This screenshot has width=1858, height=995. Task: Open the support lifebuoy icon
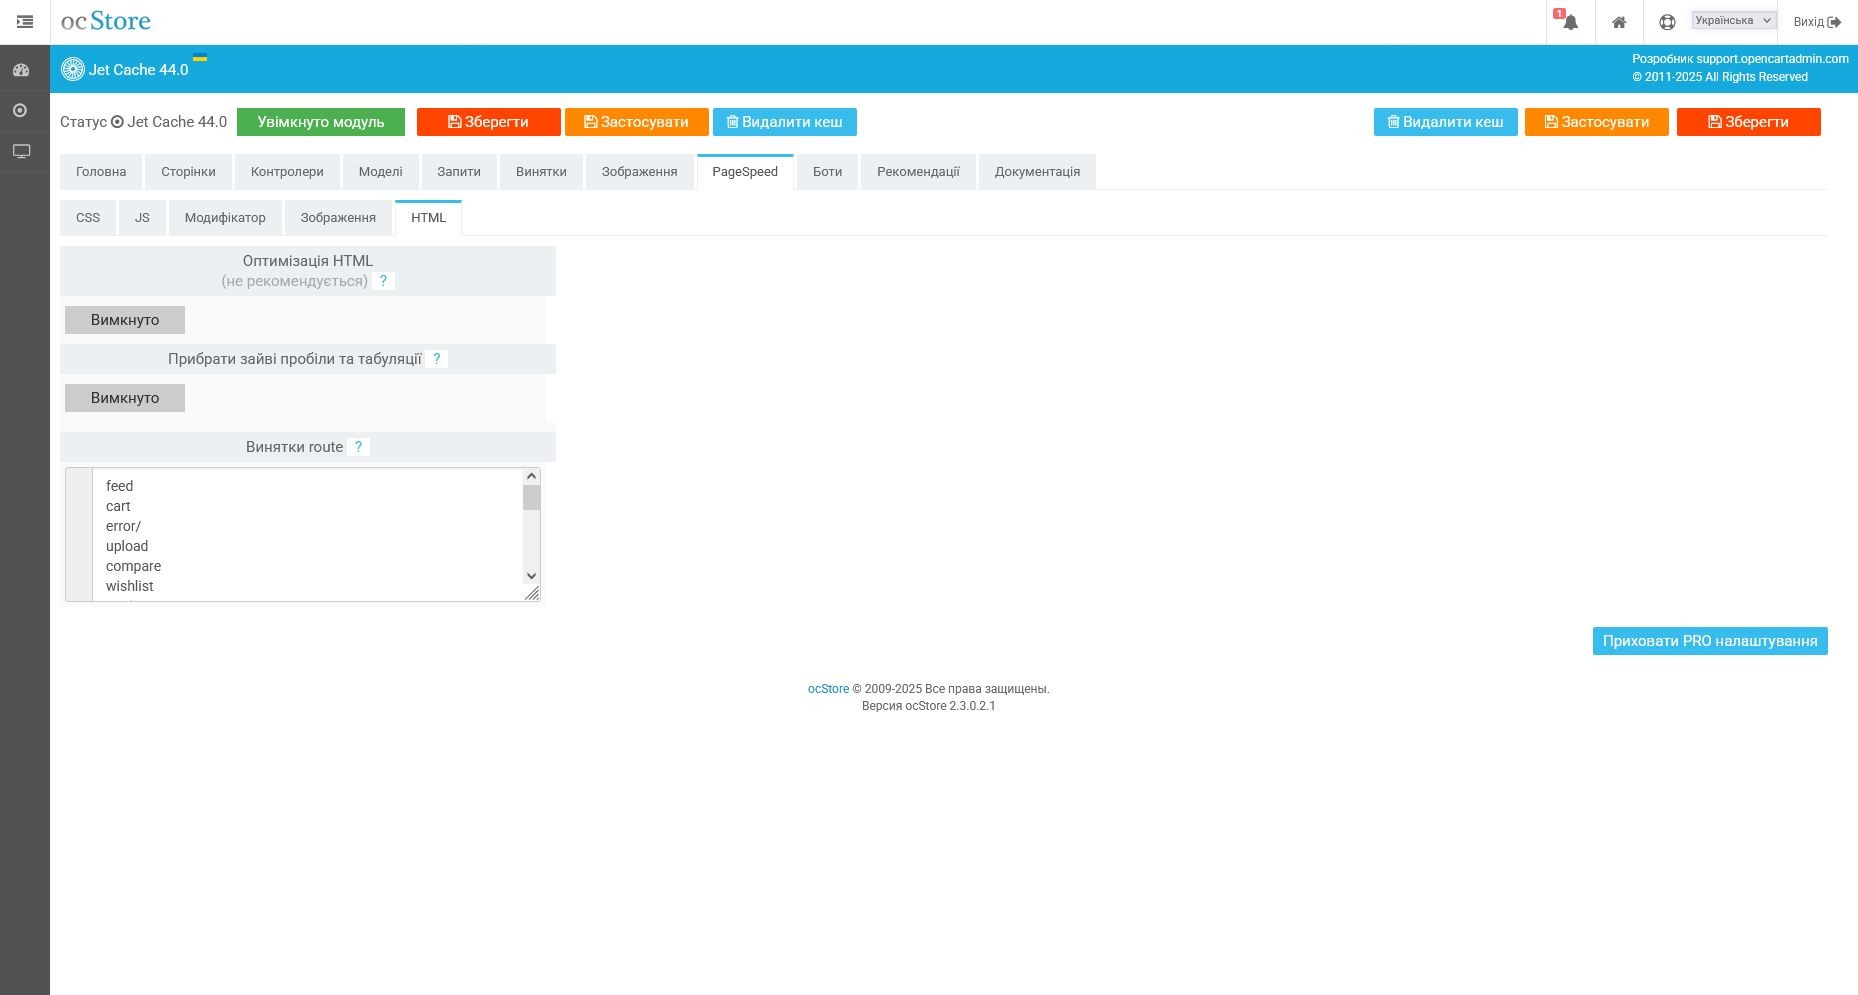coord(1666,22)
